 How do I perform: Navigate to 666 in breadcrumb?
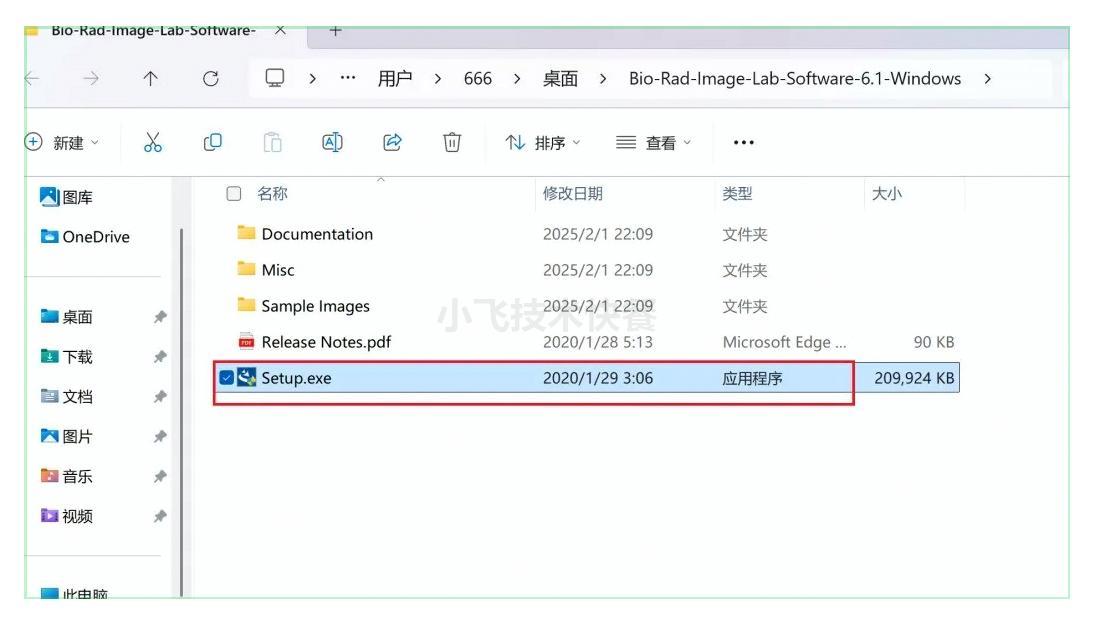478,78
